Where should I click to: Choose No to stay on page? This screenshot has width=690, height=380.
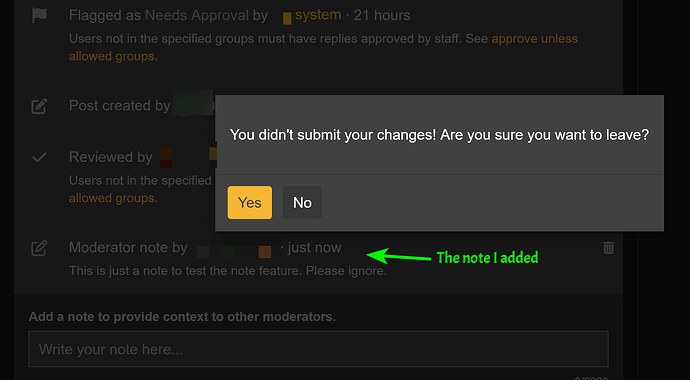pos(302,202)
